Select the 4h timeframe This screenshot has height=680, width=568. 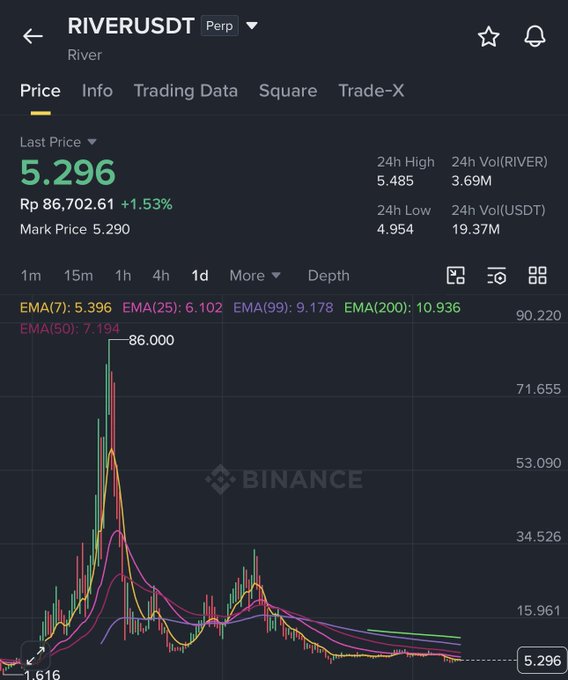[x=161, y=275]
